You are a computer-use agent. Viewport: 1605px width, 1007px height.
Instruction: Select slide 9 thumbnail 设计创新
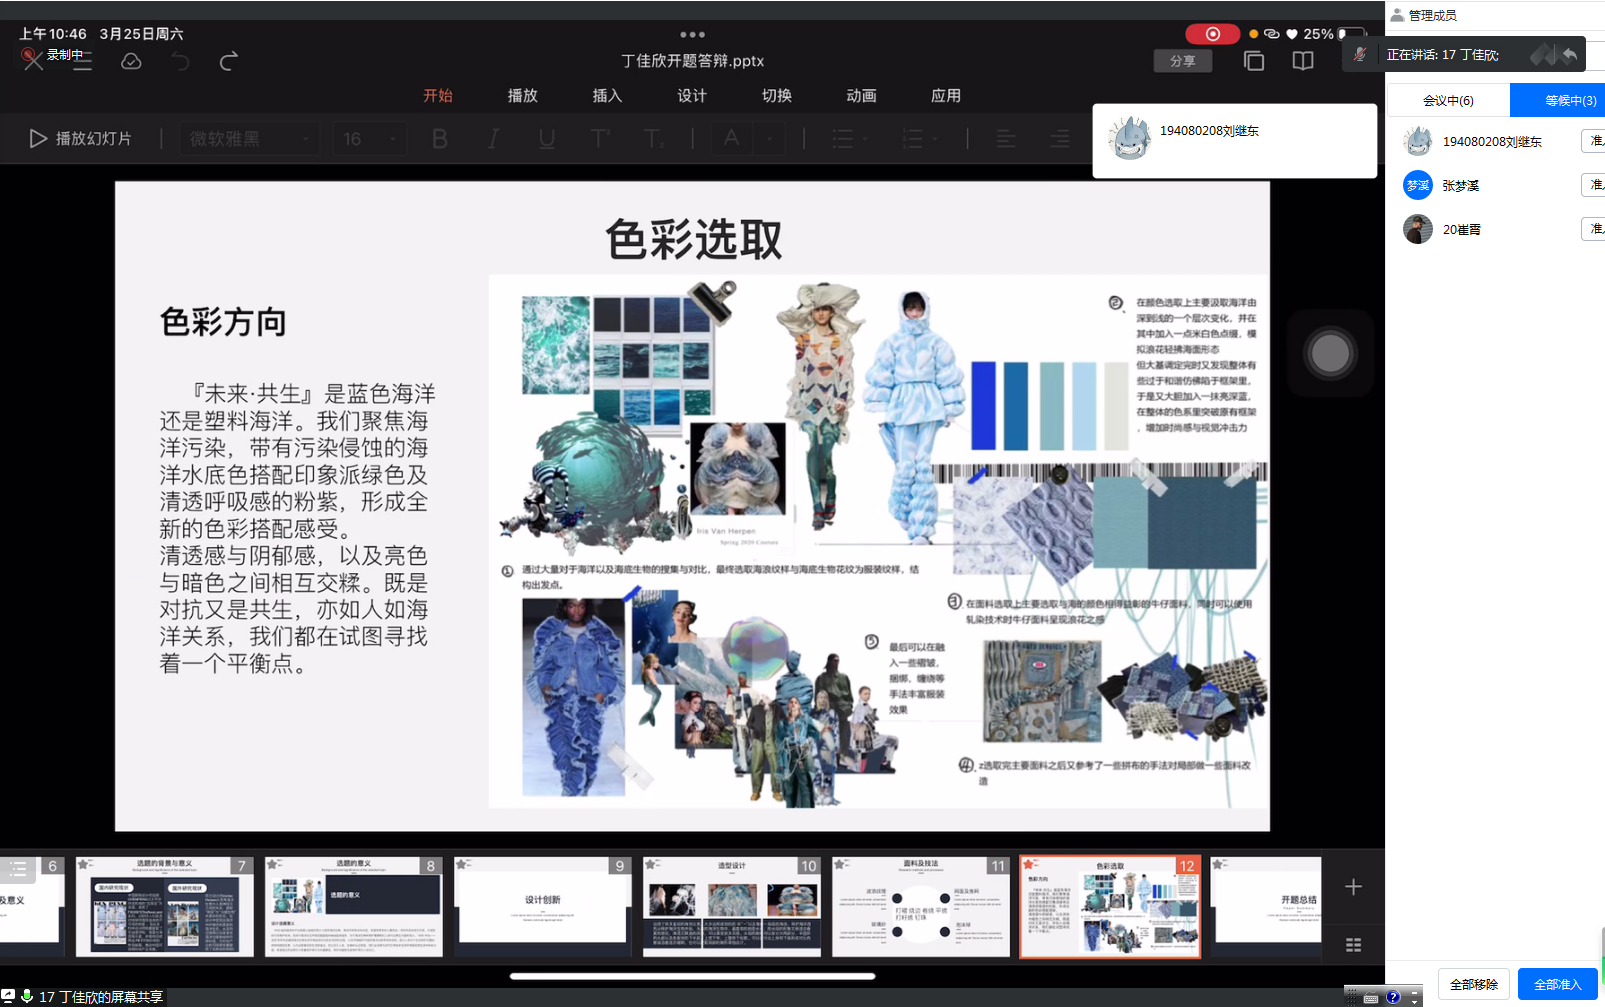pyautogui.click(x=543, y=906)
